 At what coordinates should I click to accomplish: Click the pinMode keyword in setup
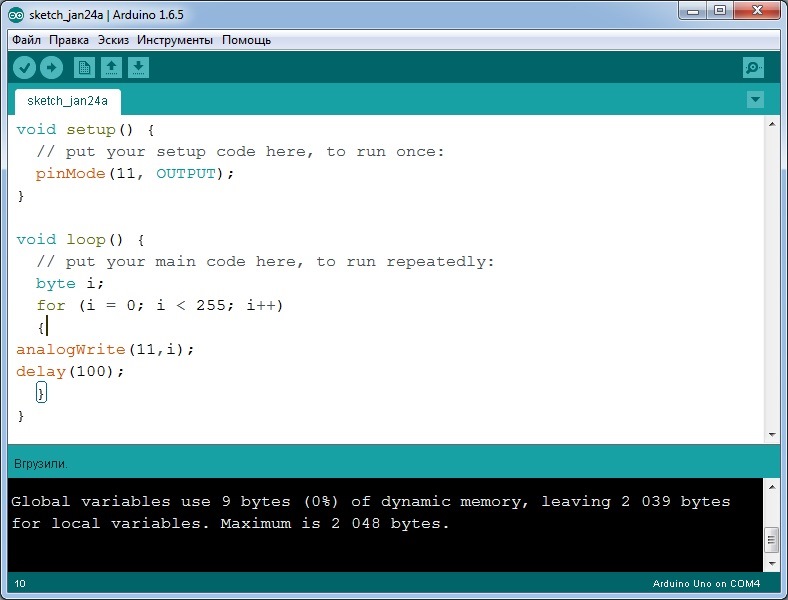[70, 174]
